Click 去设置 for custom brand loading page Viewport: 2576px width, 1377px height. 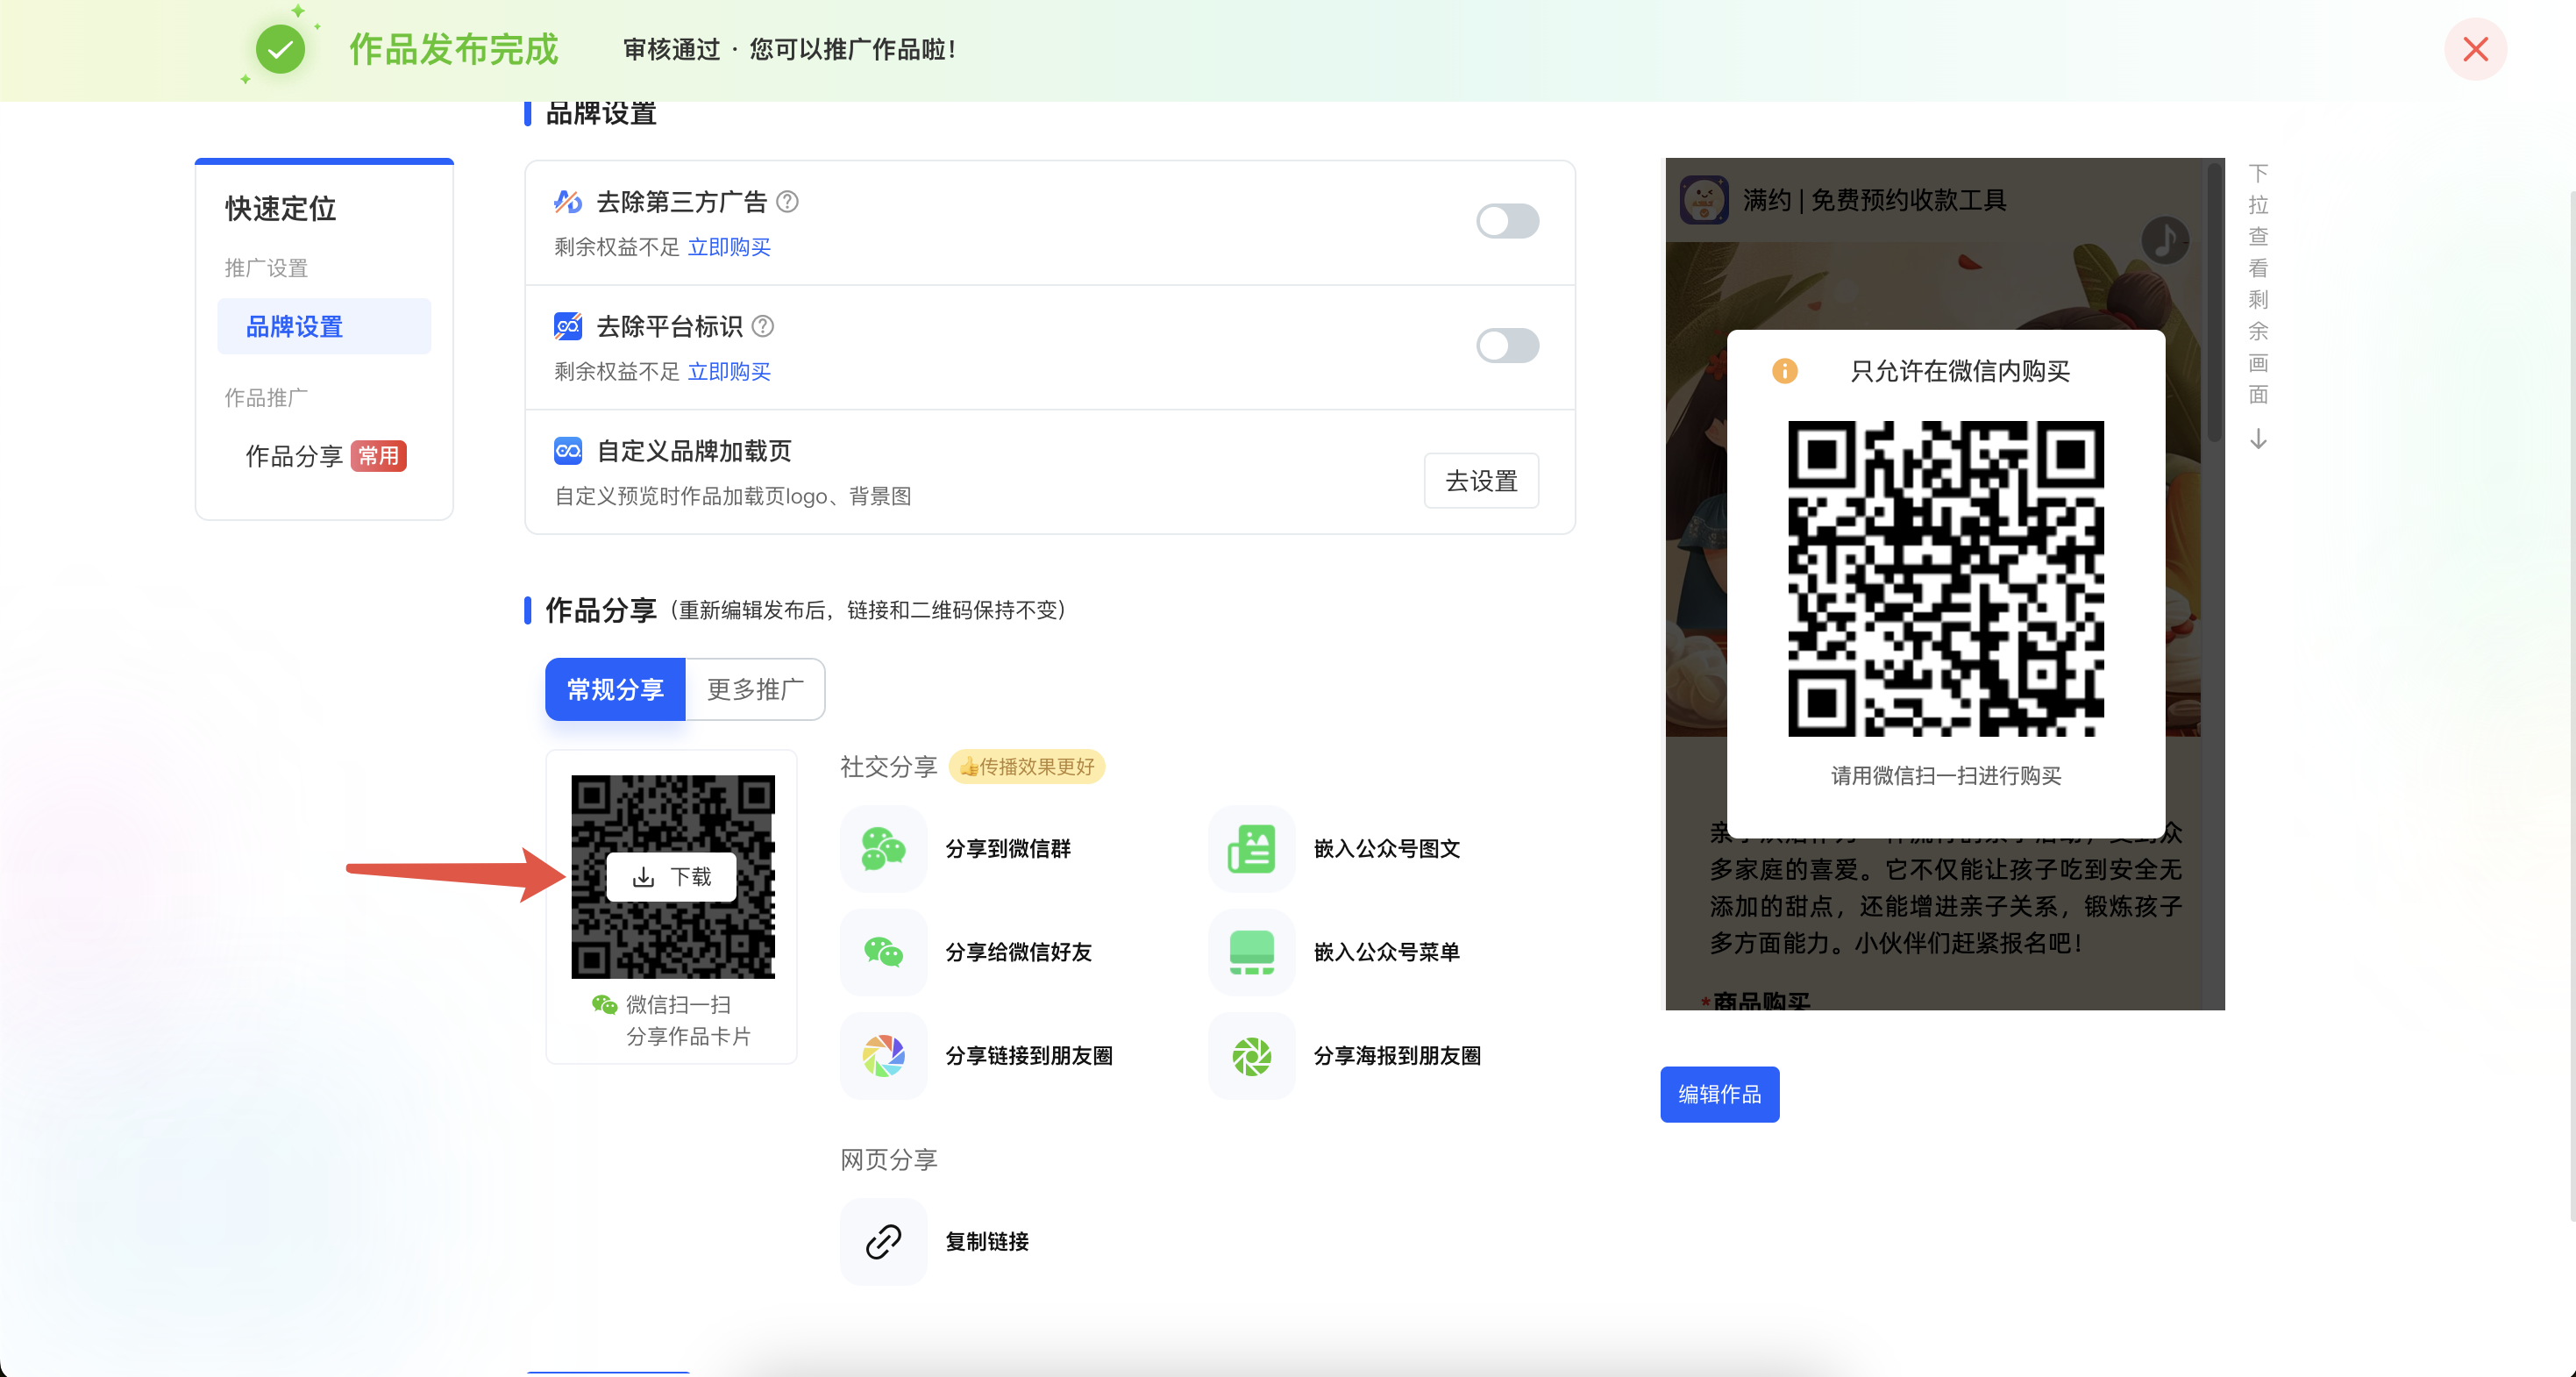(1481, 481)
